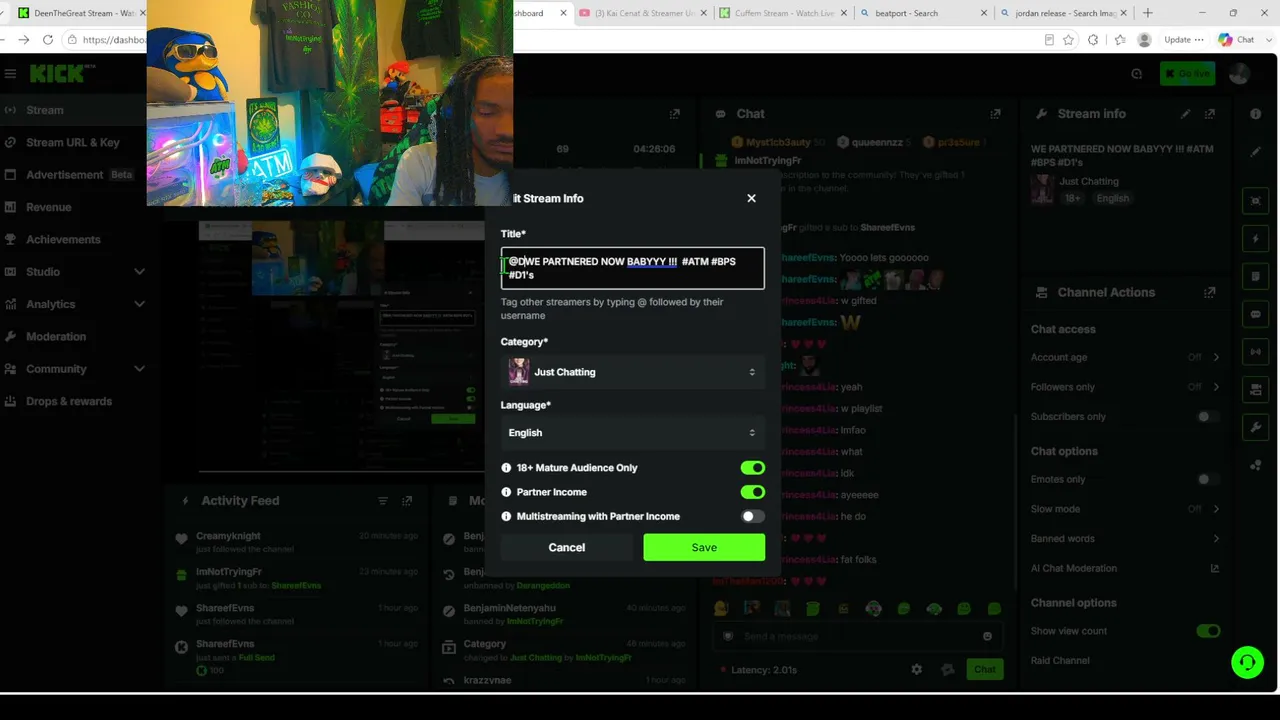The width and height of the screenshot is (1280, 720).
Task: Edit stream info with pencil icon
Action: 1186,114
